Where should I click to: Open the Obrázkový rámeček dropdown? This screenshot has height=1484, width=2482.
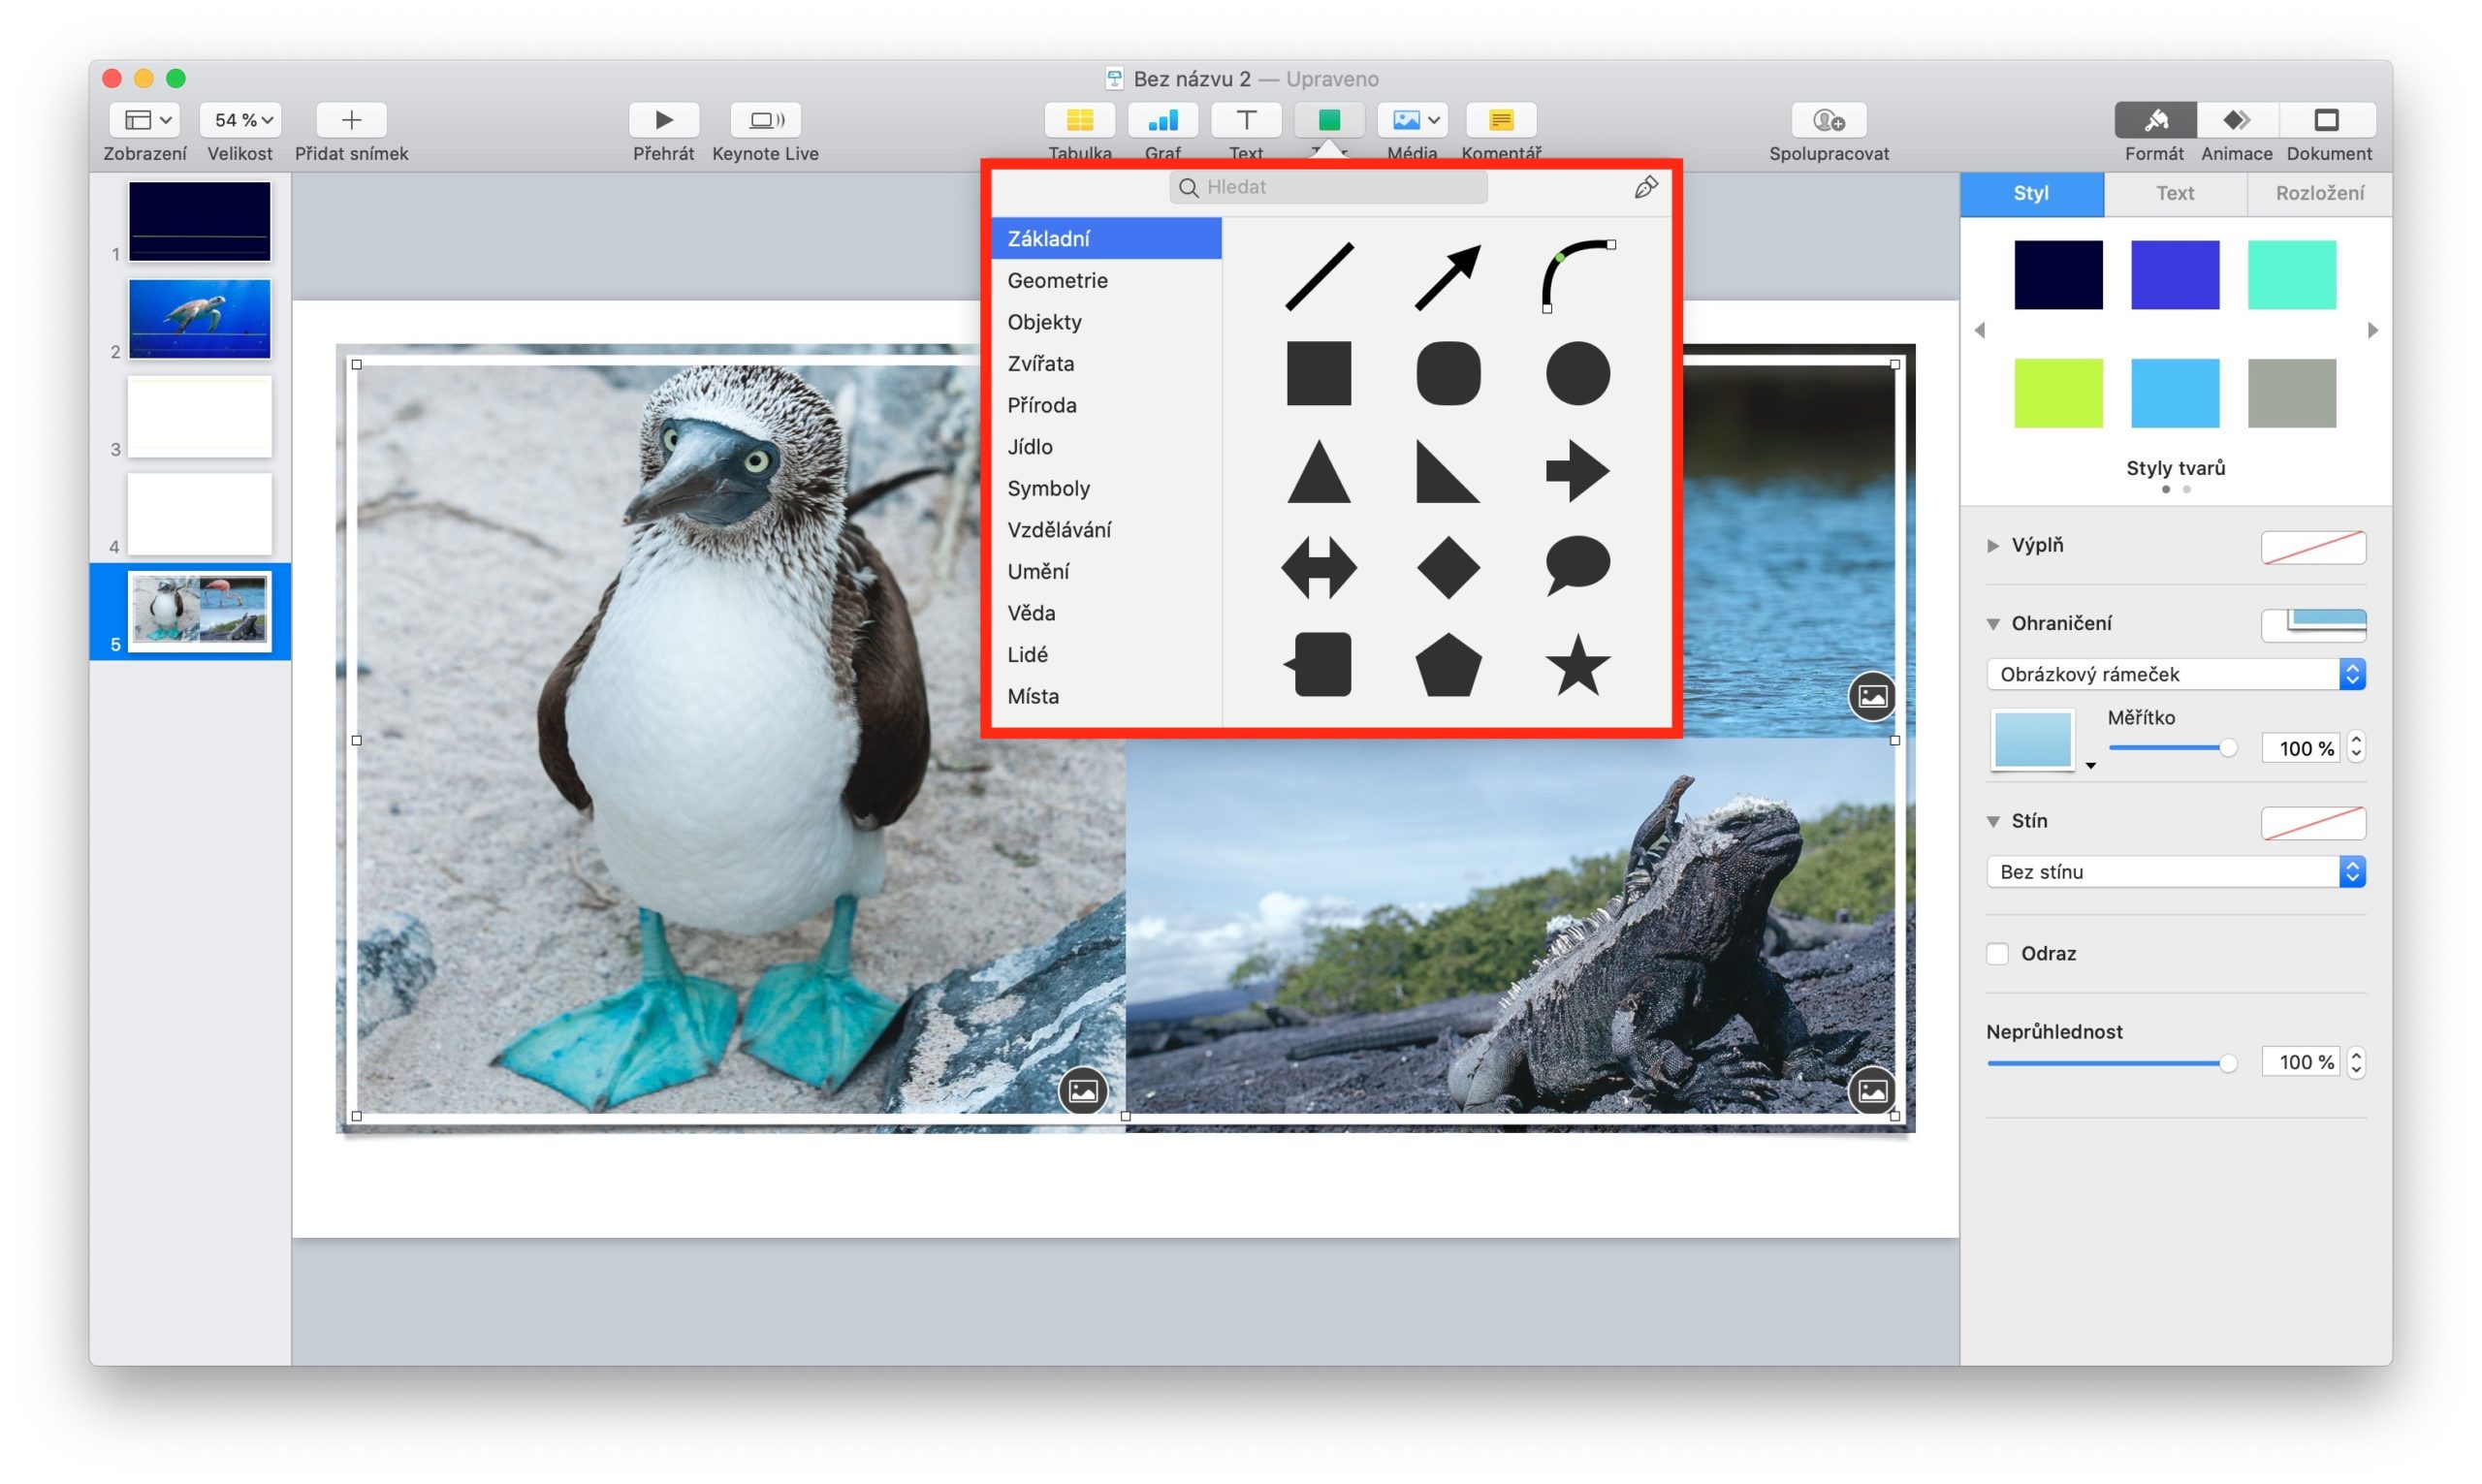(2175, 674)
